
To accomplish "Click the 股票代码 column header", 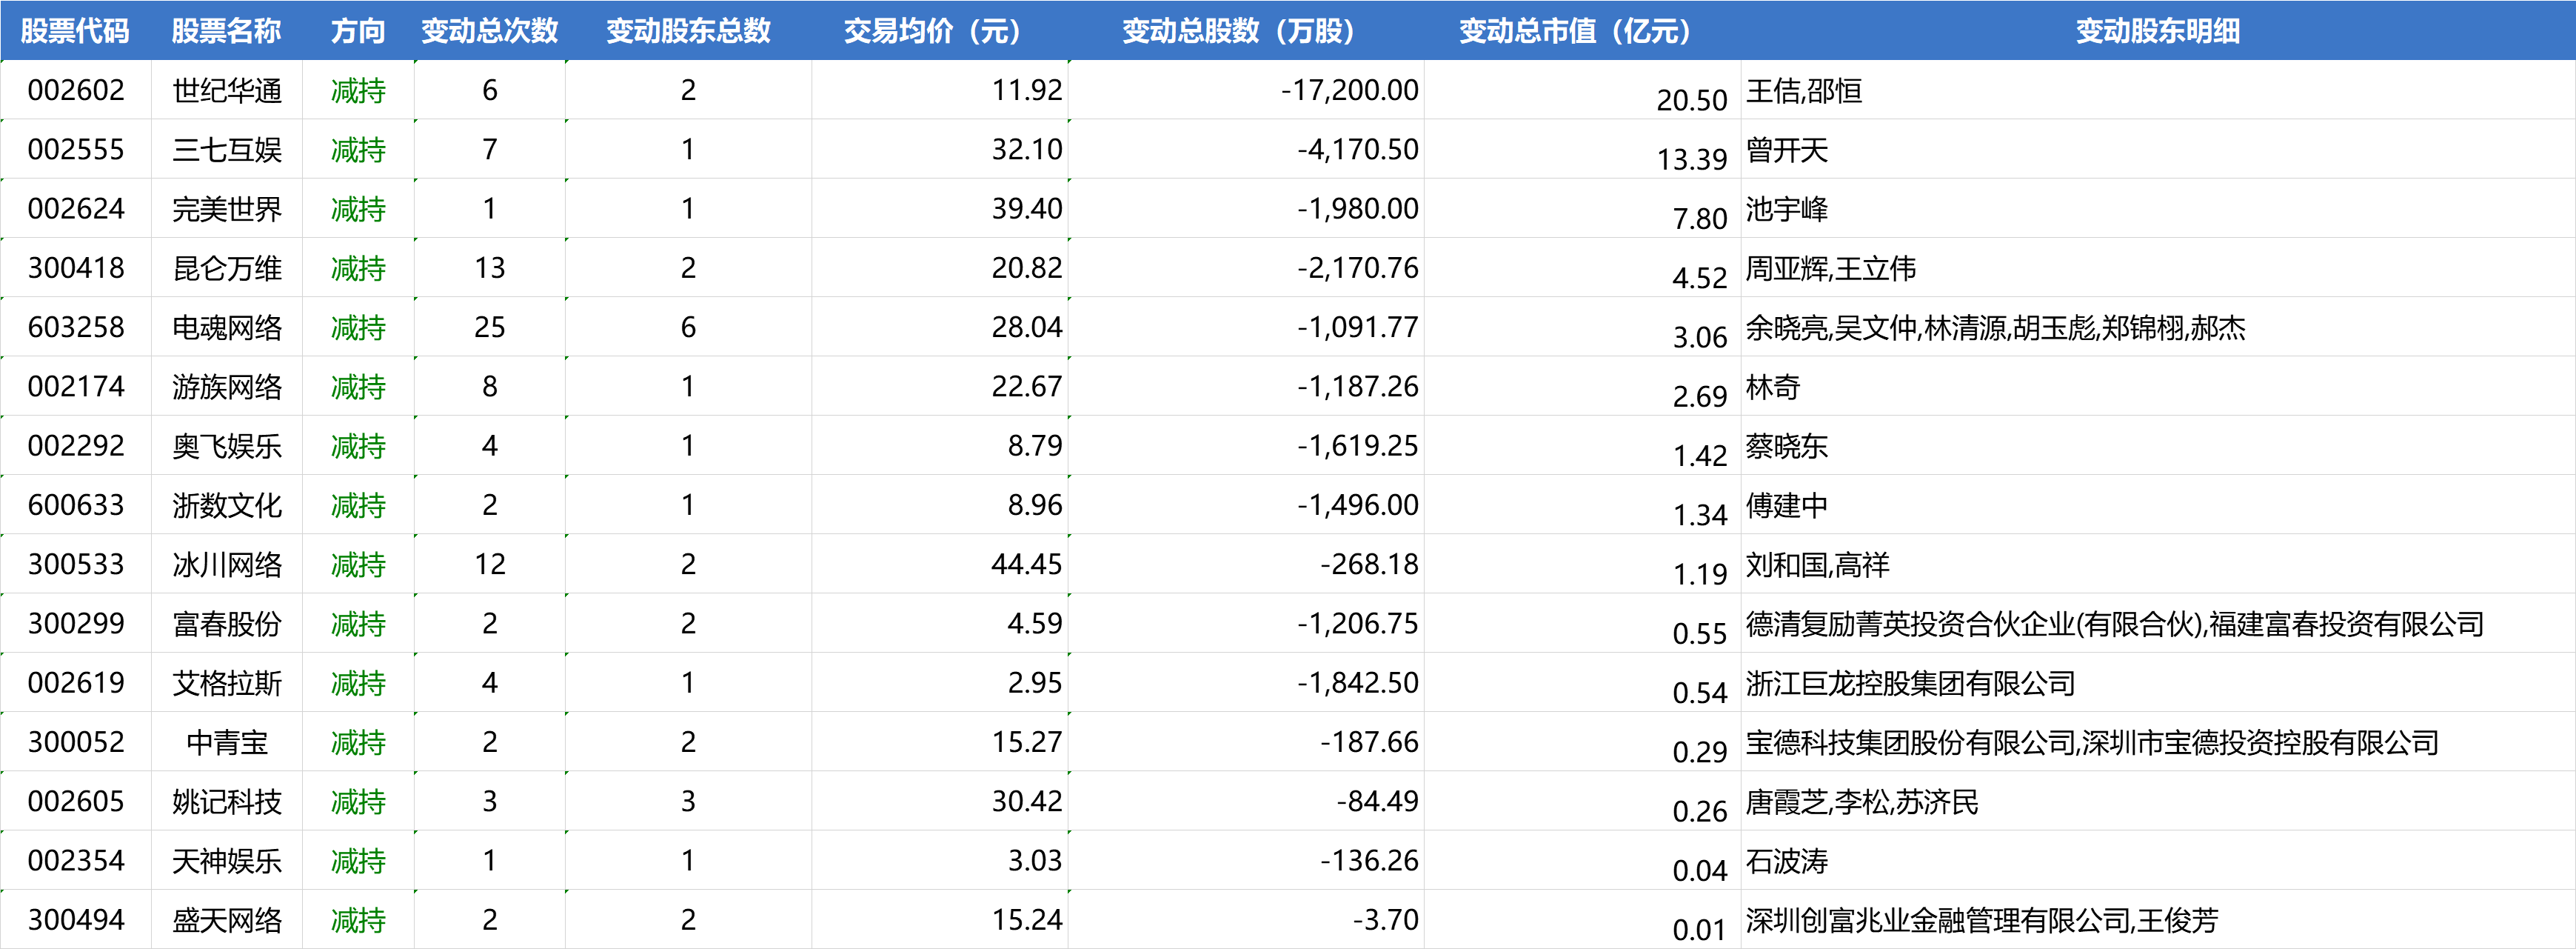I will point(75,31).
